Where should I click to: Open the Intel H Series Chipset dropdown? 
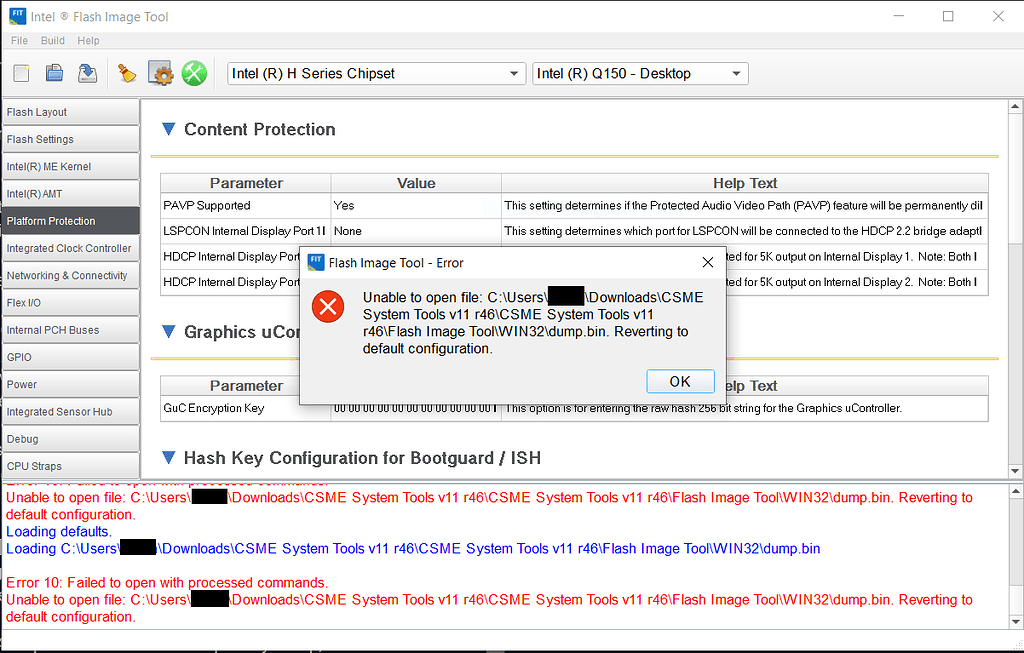(376, 74)
